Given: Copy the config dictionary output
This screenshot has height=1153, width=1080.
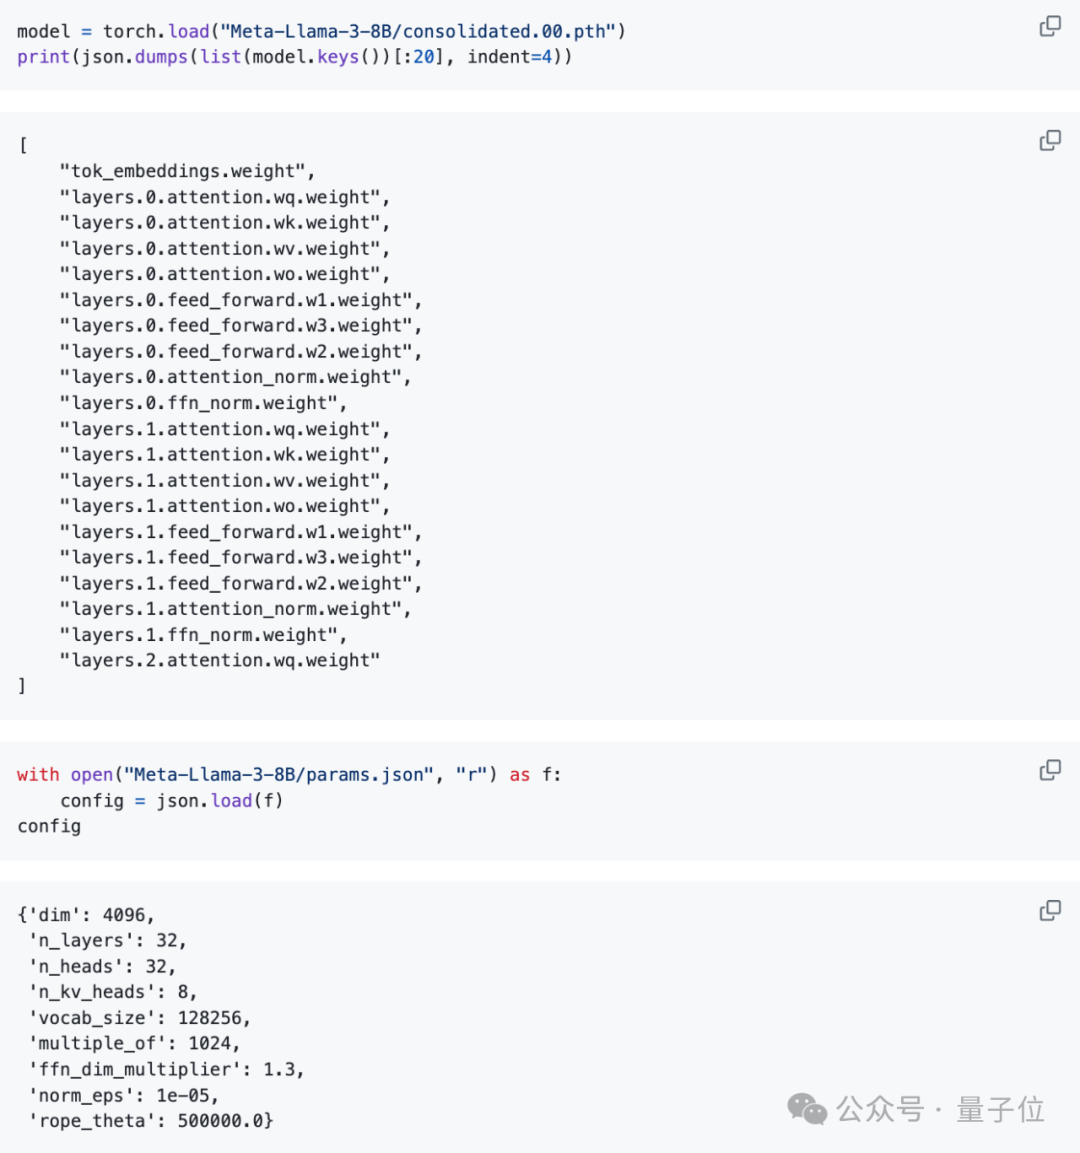Looking at the screenshot, I should (x=1050, y=910).
